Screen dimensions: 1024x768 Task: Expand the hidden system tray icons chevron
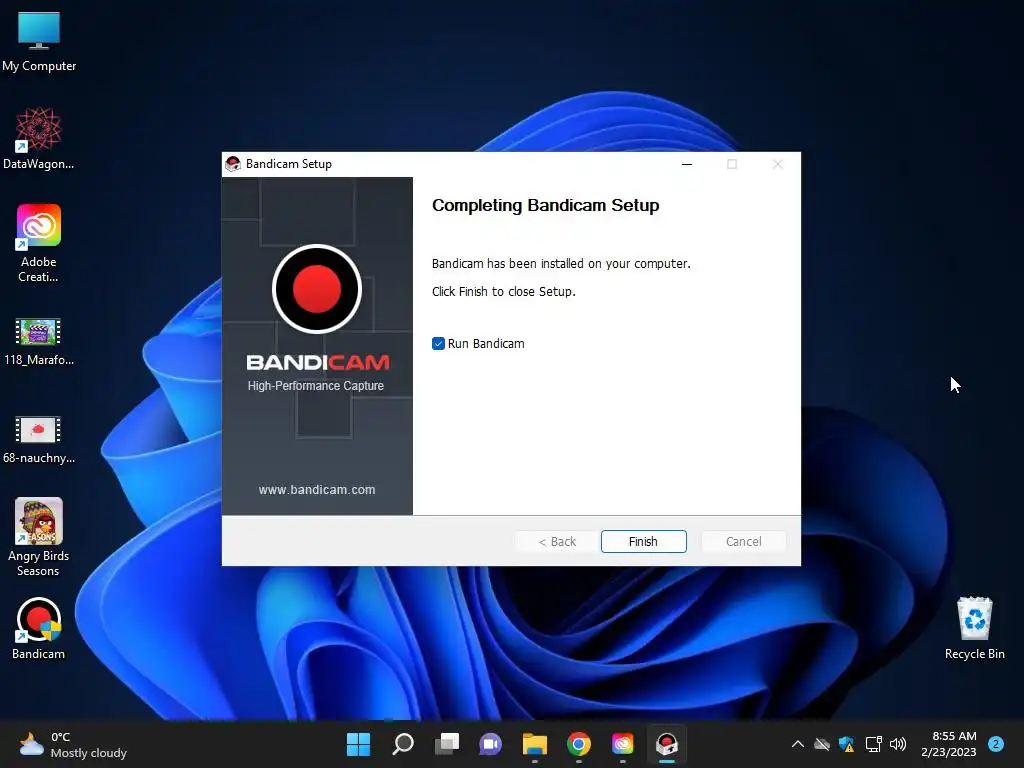tap(797, 744)
